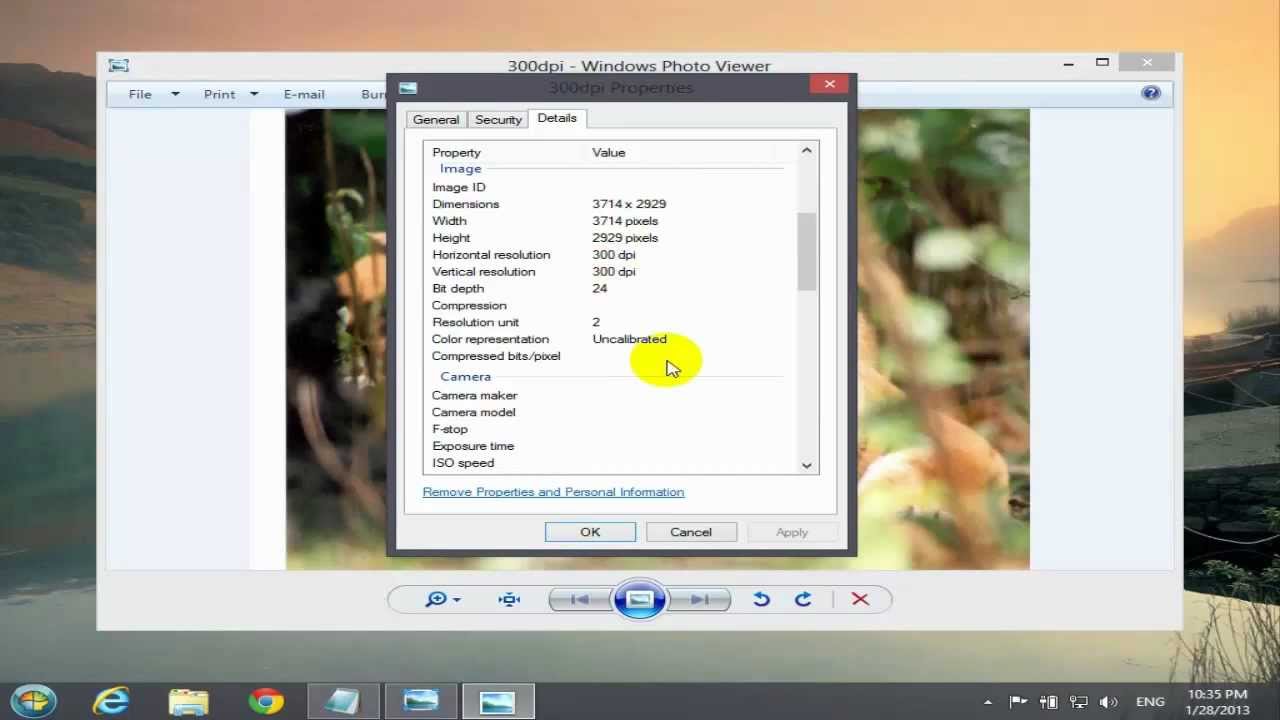Select the Width property row
The width and height of the screenshot is (1280, 720).
(609, 221)
